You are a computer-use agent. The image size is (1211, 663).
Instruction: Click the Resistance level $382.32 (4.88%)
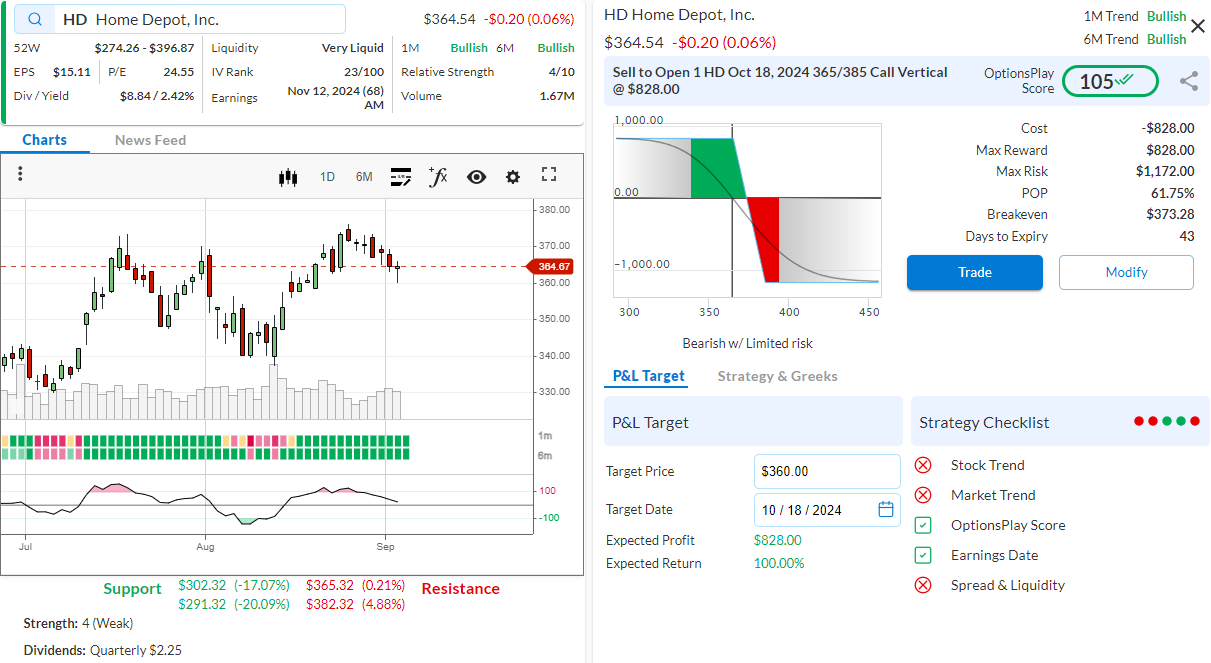[x=355, y=604]
